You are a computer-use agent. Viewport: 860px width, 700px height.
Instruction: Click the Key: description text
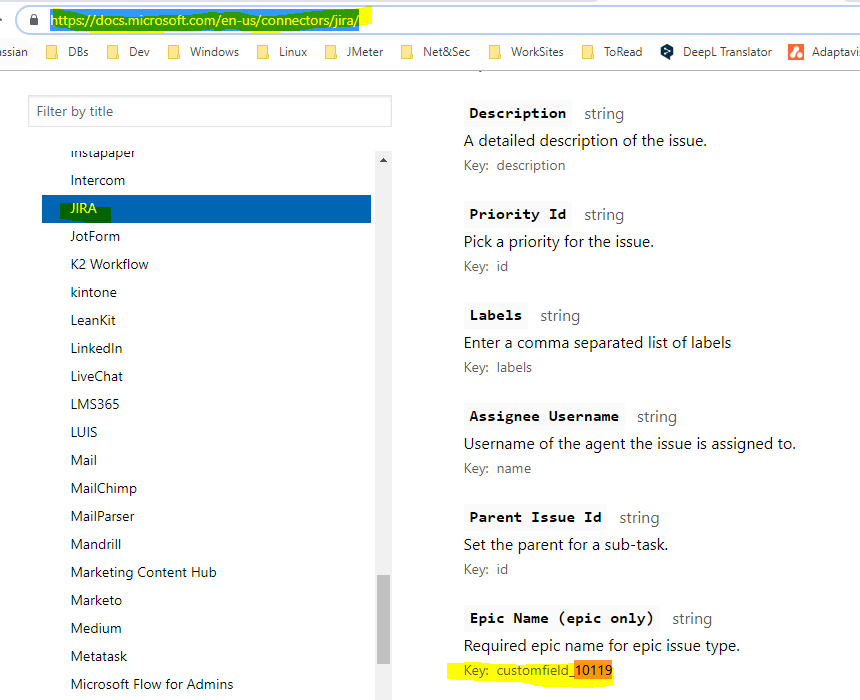pos(514,166)
